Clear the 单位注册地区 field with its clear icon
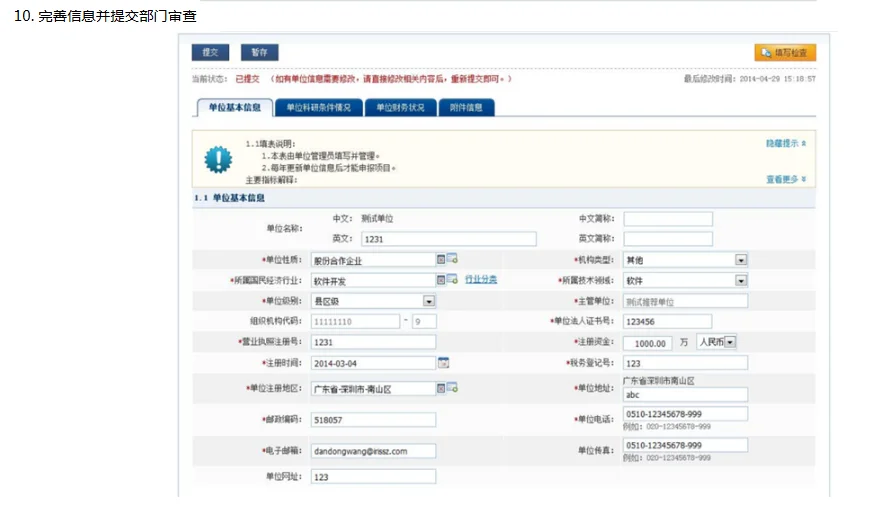Viewport: 871px width, 524px height. click(440, 388)
